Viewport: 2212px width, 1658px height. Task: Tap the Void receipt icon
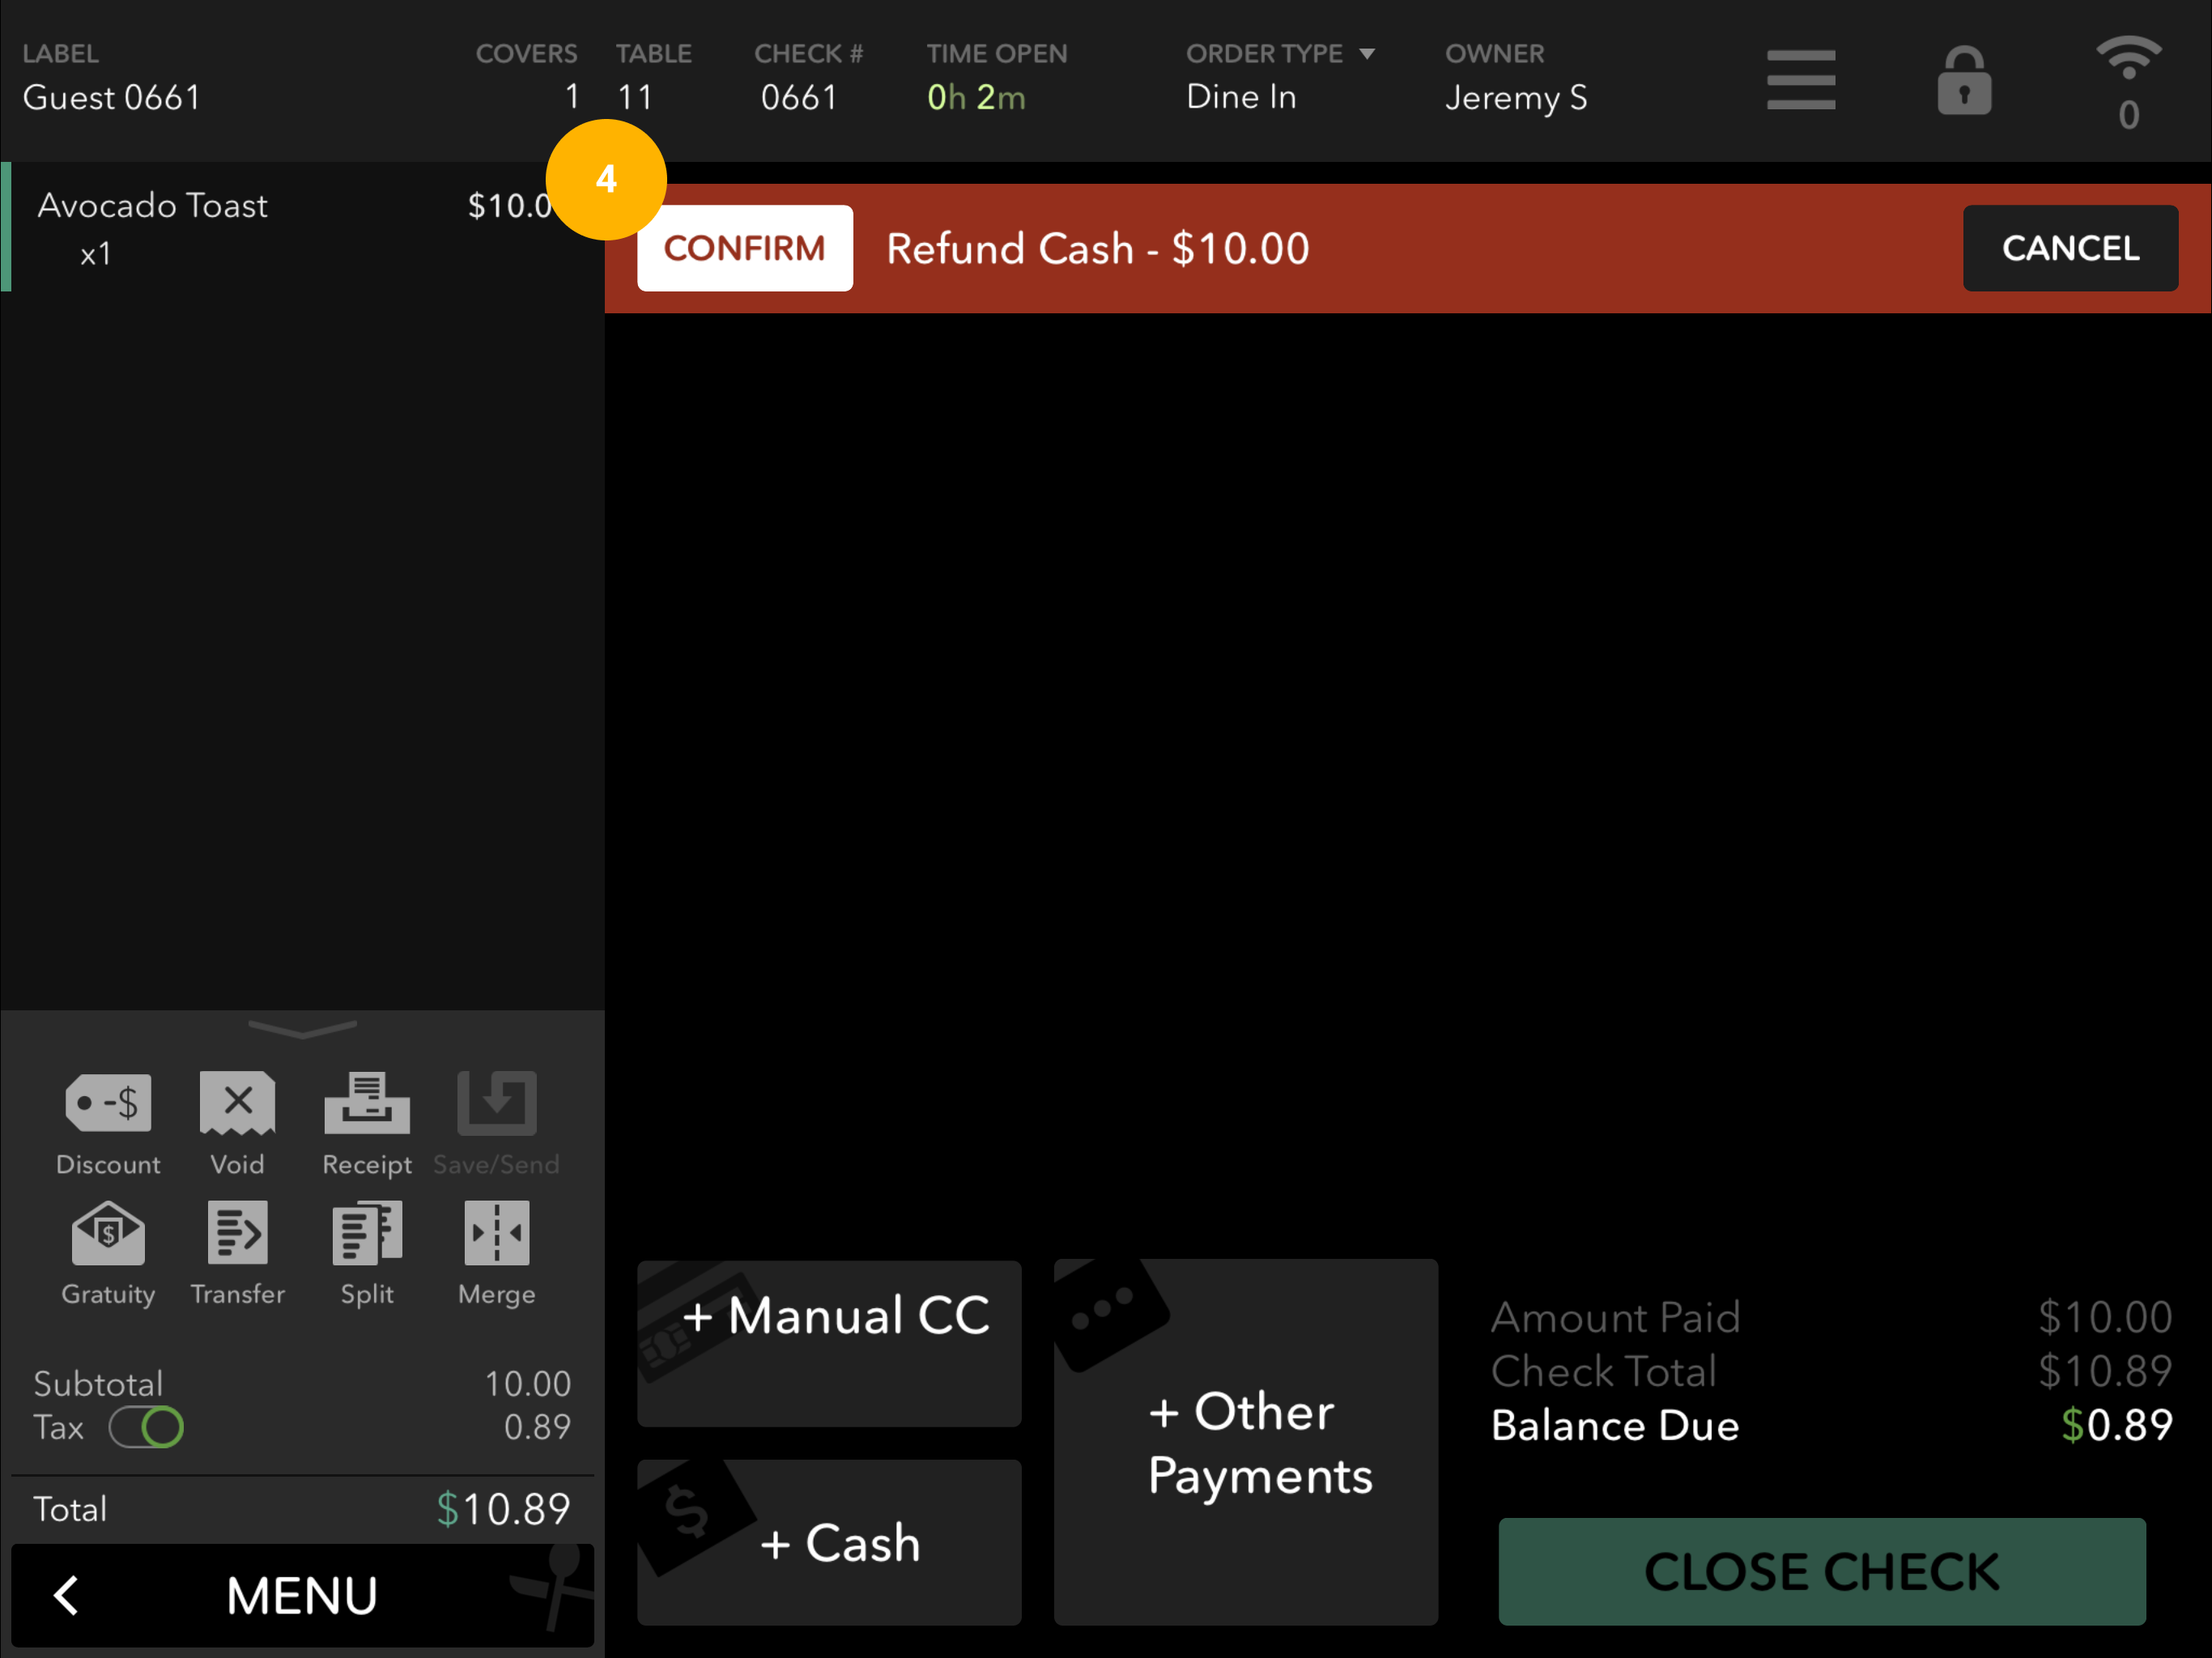(237, 1103)
